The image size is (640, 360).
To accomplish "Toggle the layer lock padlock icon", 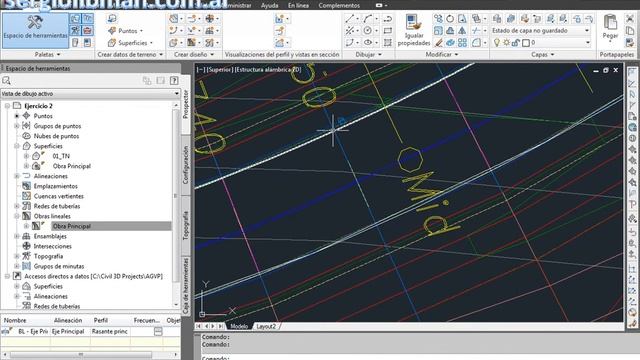I will coord(516,42).
